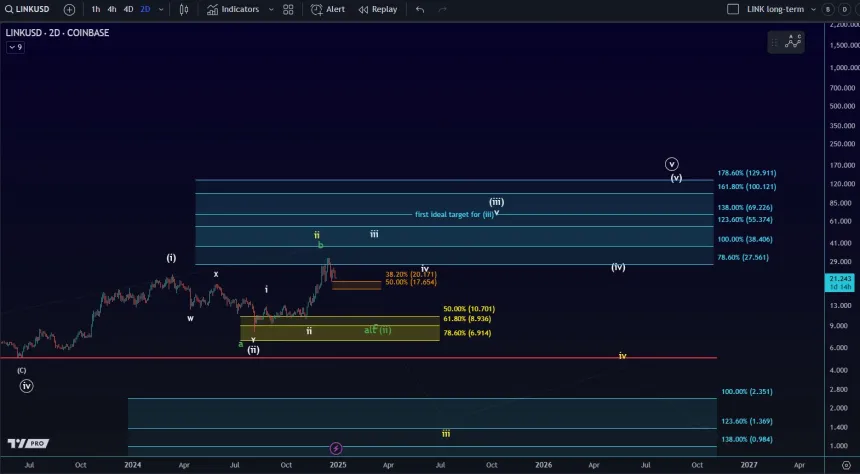
Task: Open the Indicators dialog
Action: (x=233, y=9)
